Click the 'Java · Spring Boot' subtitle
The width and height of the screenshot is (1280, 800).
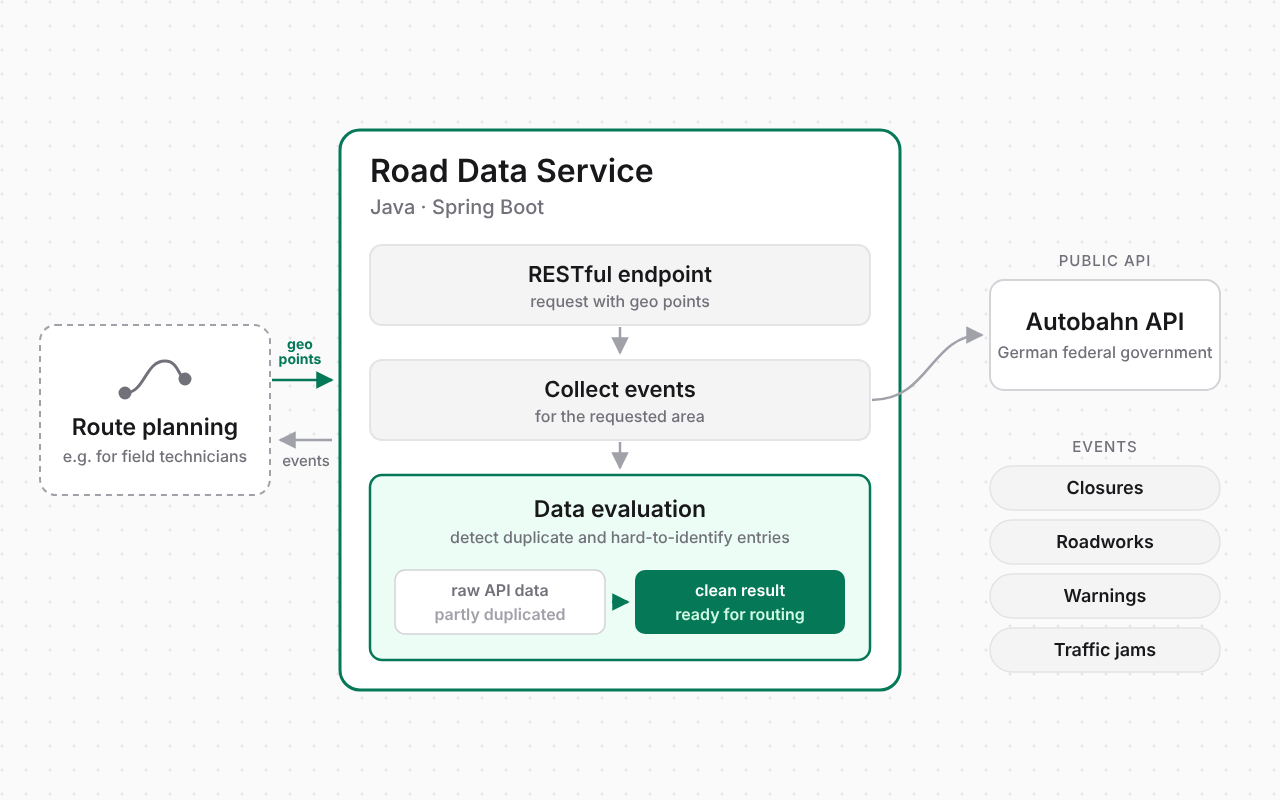click(457, 208)
